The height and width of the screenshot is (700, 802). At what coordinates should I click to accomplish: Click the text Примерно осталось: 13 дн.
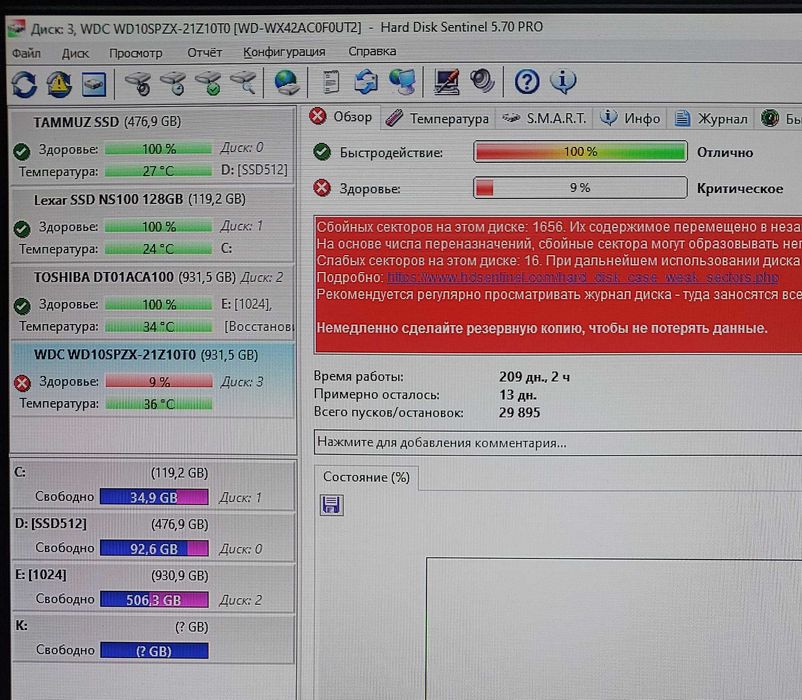click(x=425, y=395)
